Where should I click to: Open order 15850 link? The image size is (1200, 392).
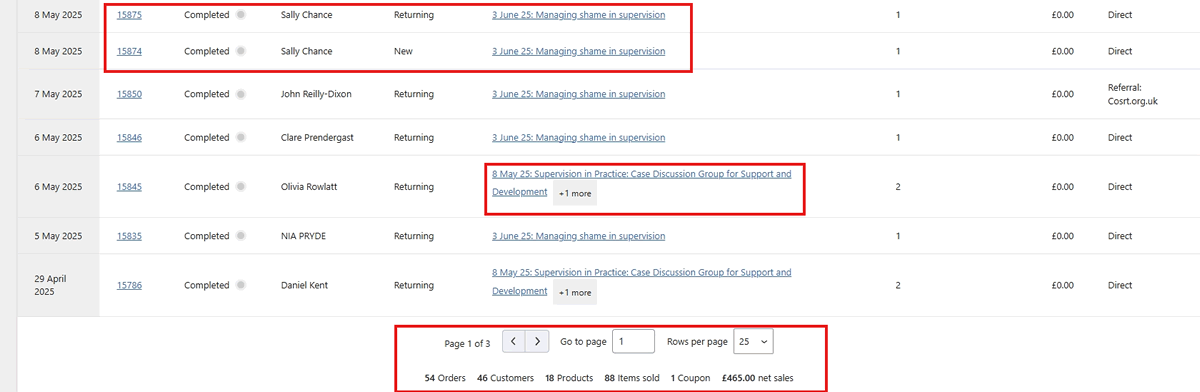pyautogui.click(x=129, y=94)
